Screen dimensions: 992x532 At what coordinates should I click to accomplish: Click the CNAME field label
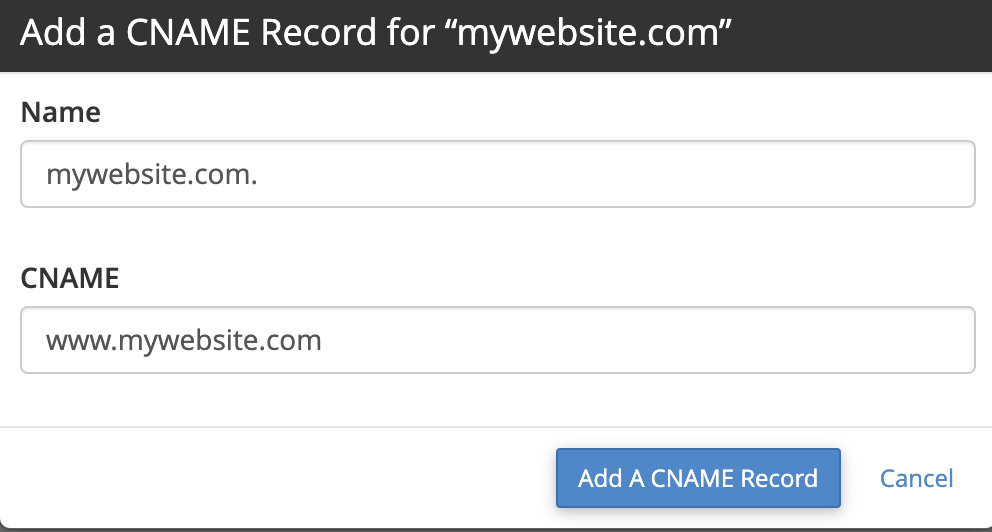[70, 278]
